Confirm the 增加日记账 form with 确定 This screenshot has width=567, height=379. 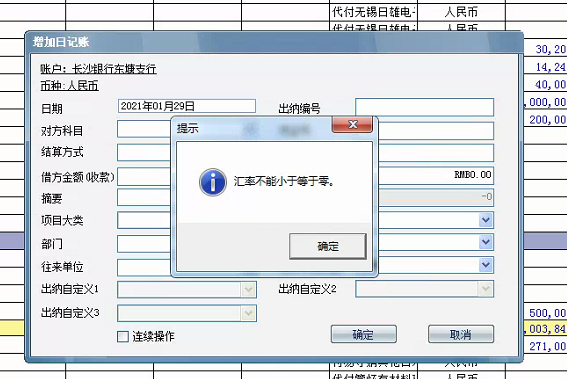click(363, 334)
